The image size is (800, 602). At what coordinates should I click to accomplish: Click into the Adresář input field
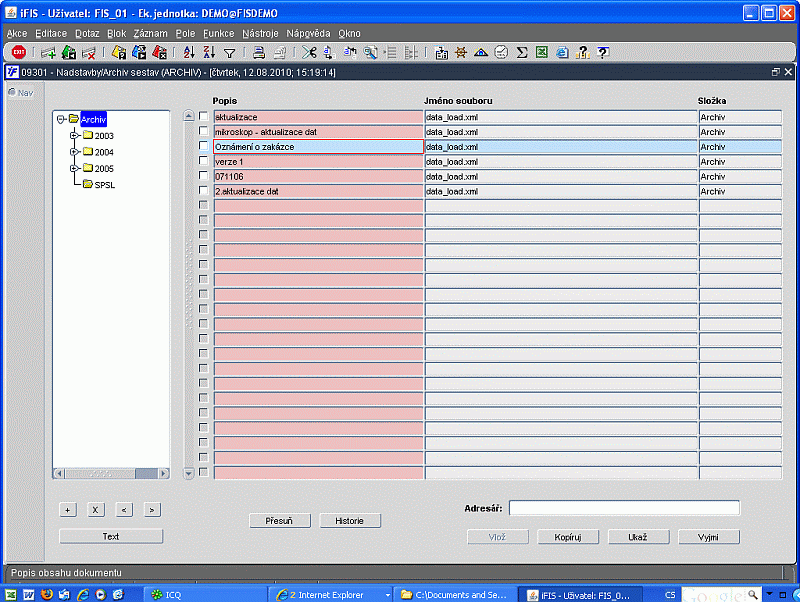[x=624, y=508]
